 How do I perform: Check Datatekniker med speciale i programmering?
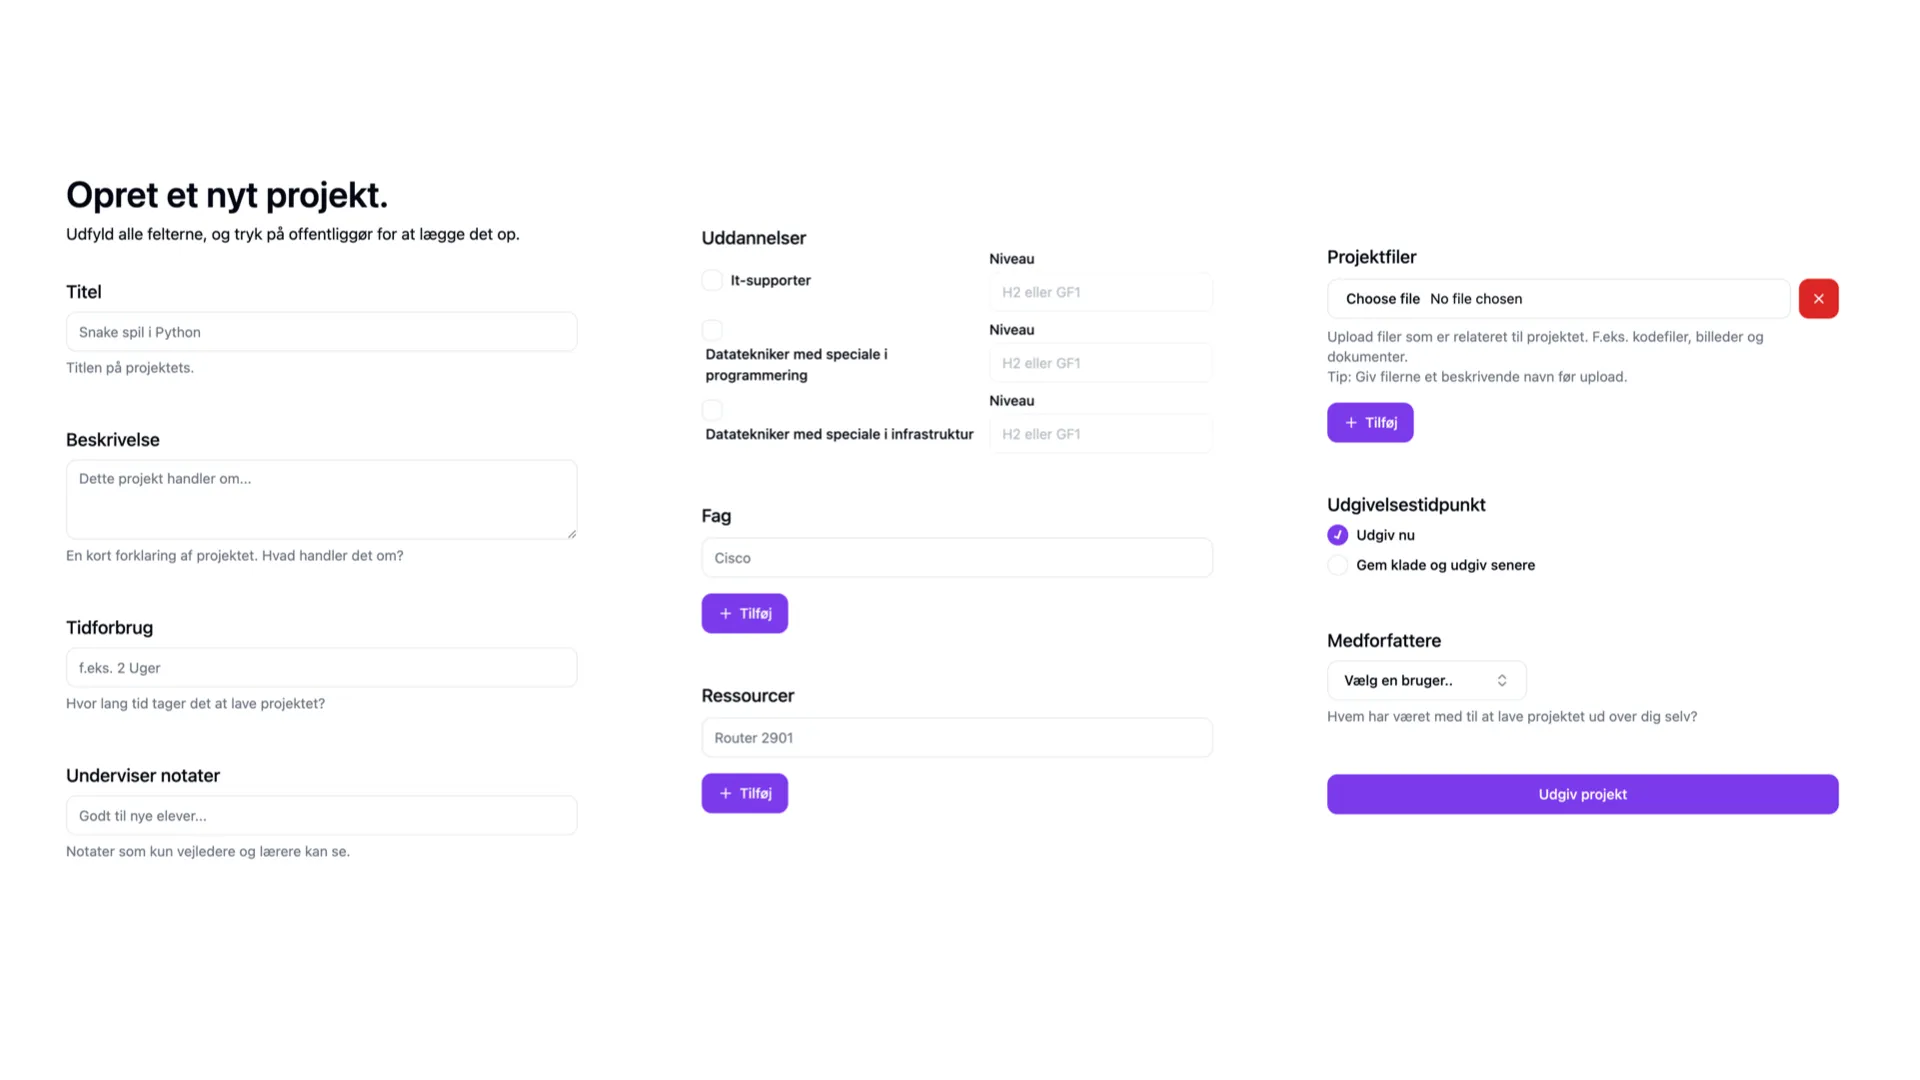point(712,329)
